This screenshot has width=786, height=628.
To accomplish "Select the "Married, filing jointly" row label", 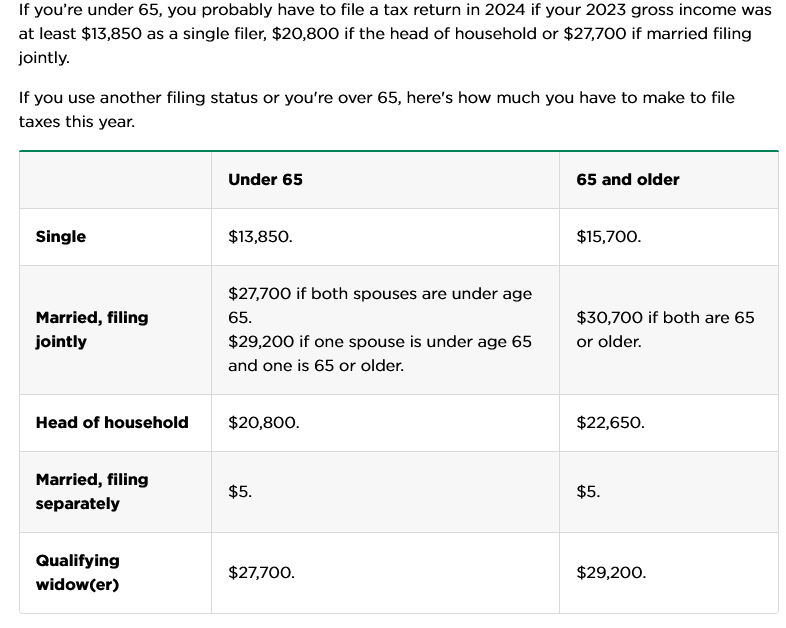I will point(92,330).
